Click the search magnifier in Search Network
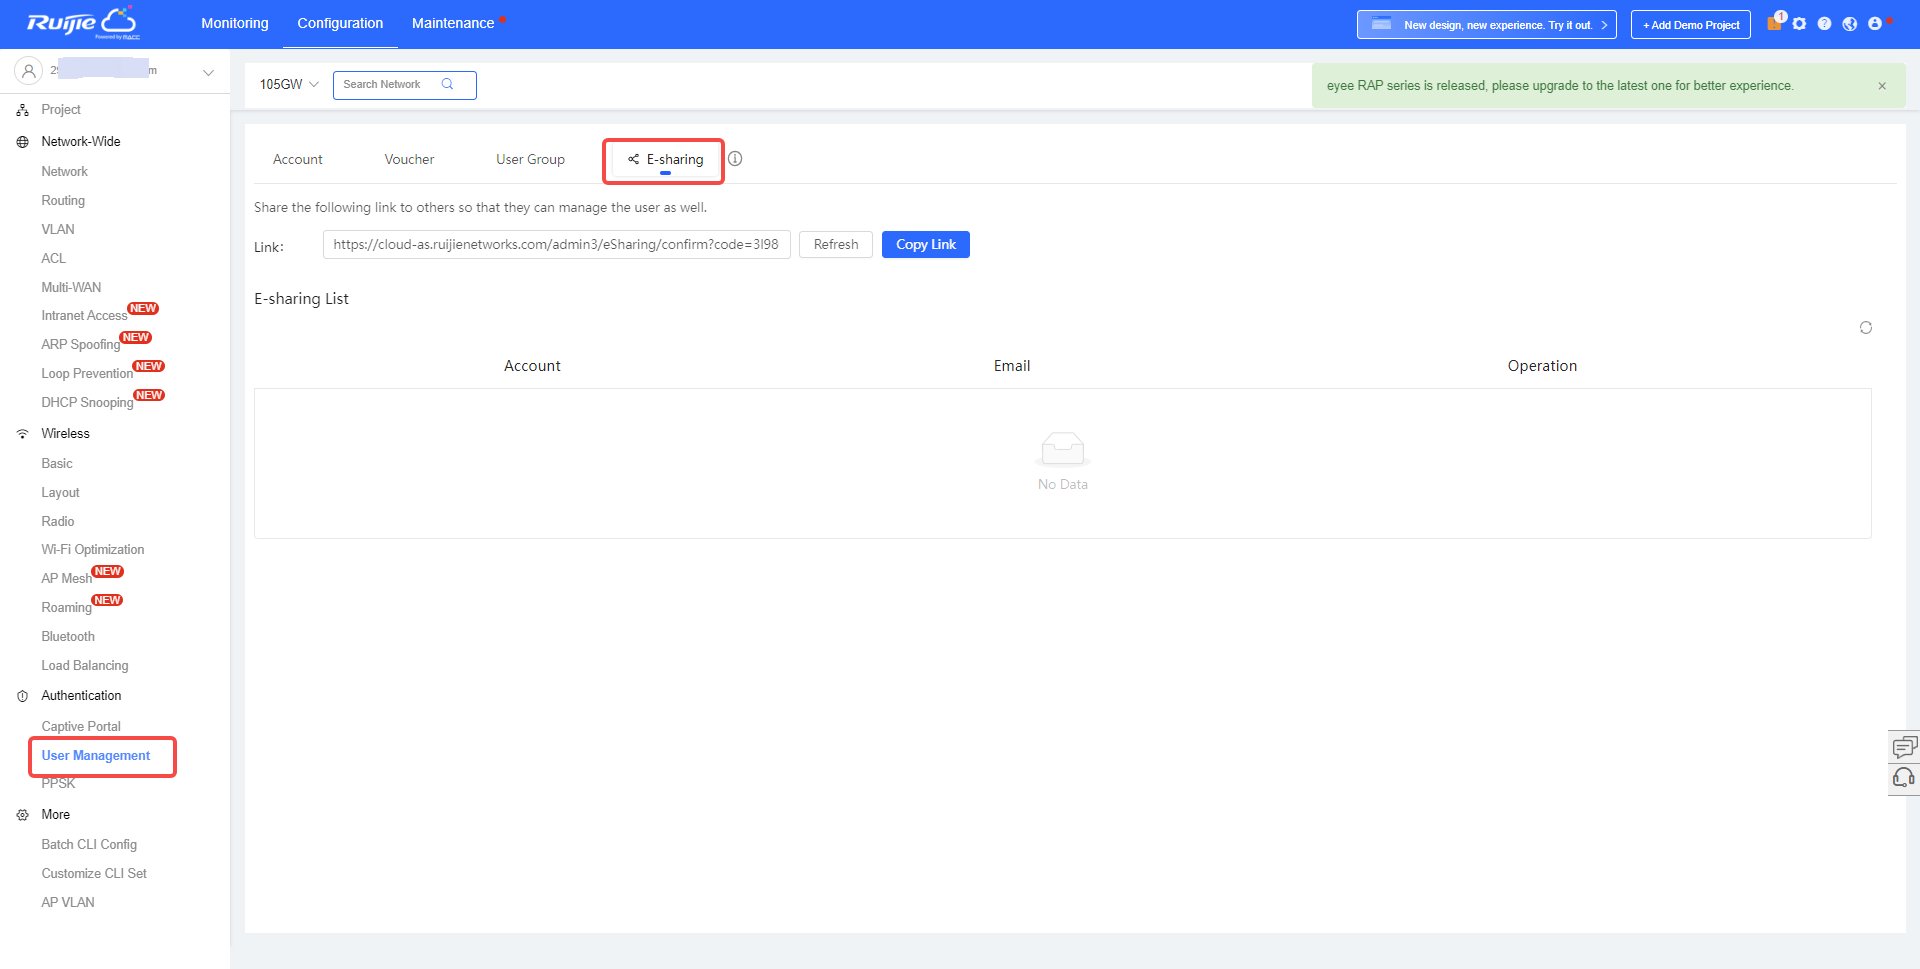This screenshot has width=1920, height=969. coord(447,85)
